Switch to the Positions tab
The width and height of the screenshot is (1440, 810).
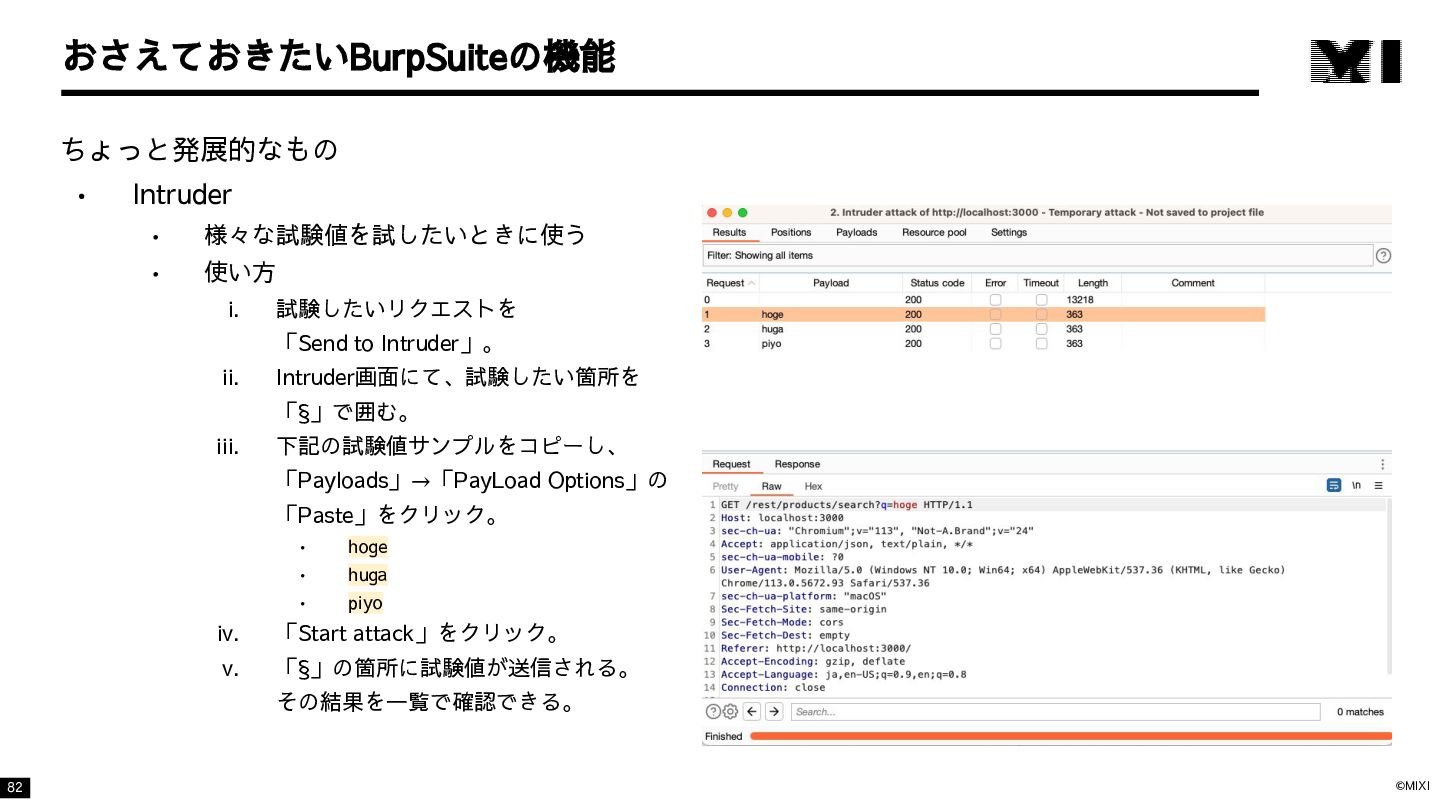pos(791,232)
